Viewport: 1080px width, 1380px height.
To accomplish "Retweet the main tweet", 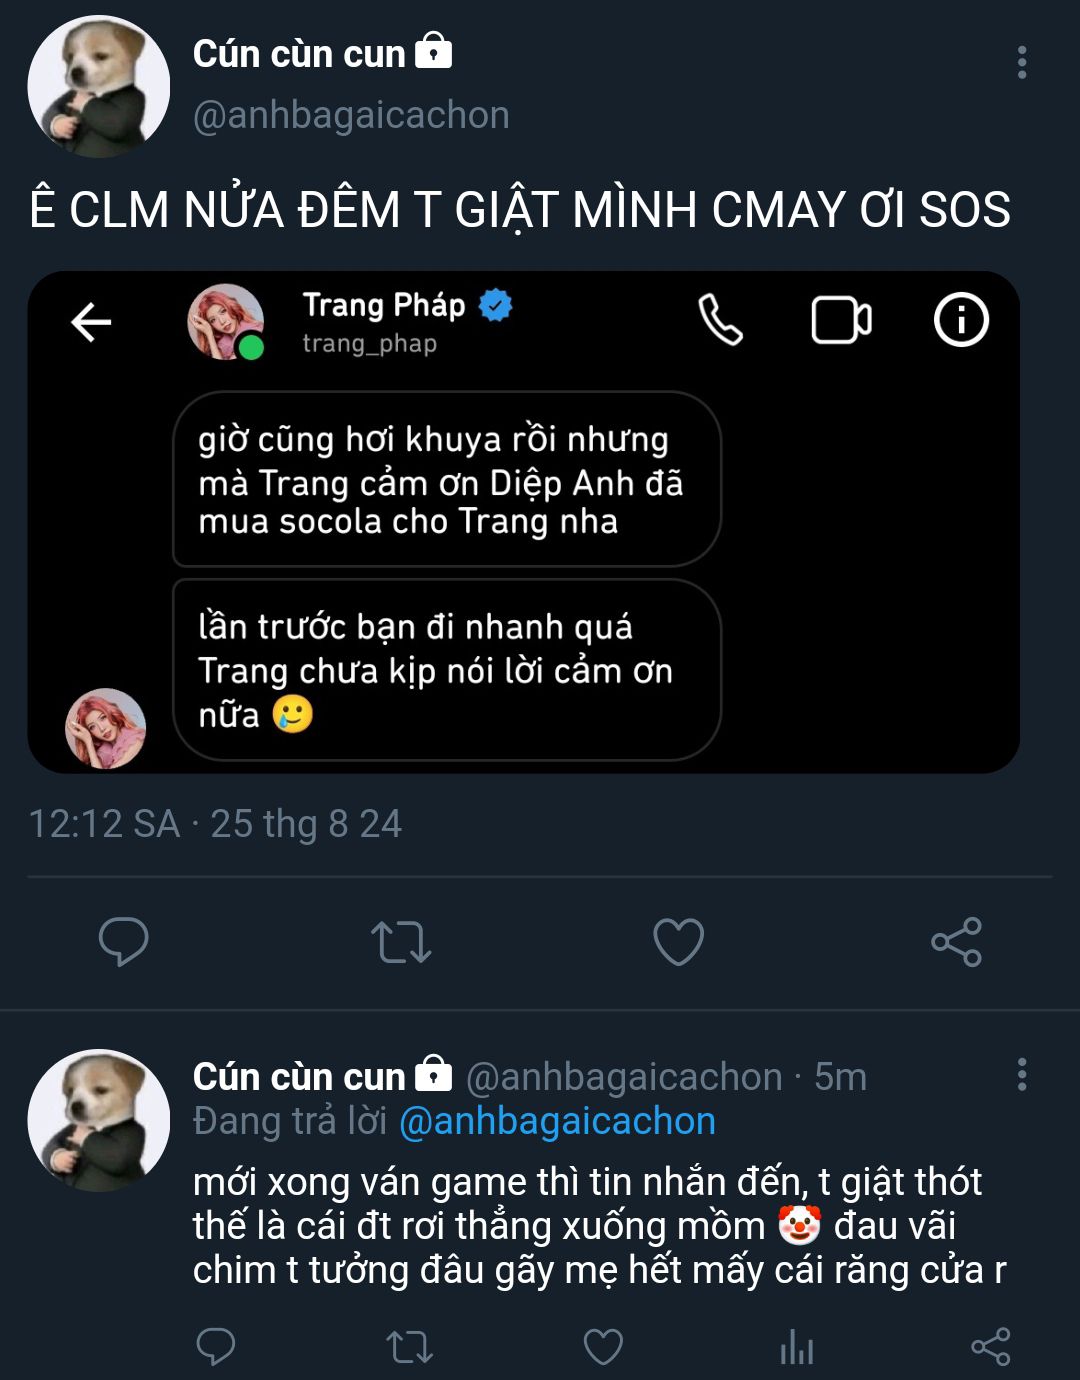I will point(401,942).
